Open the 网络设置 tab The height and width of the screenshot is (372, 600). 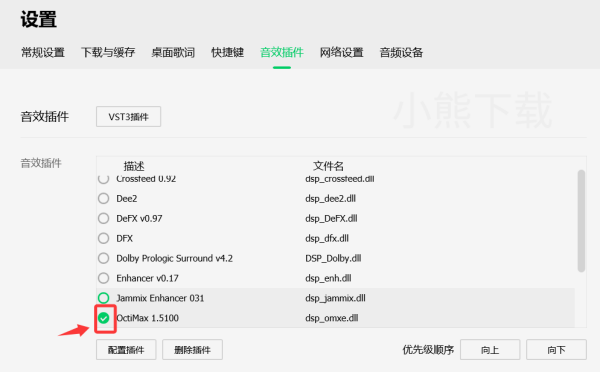(341, 52)
